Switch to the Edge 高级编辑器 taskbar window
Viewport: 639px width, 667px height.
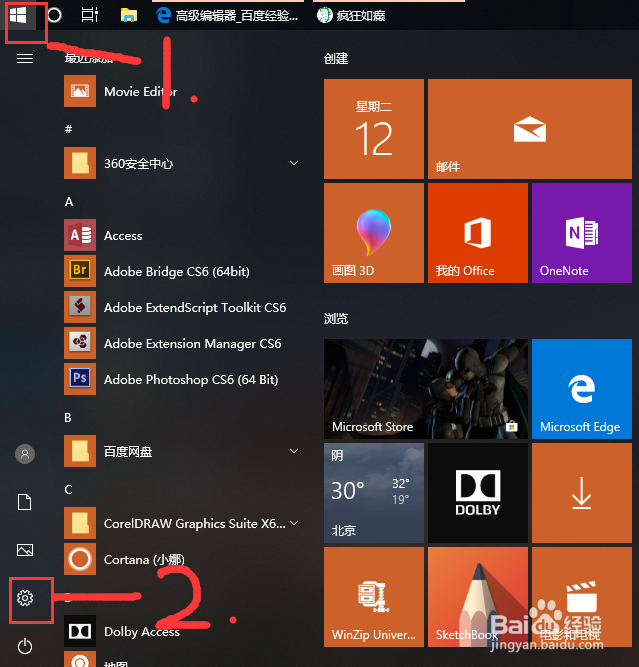[228, 15]
